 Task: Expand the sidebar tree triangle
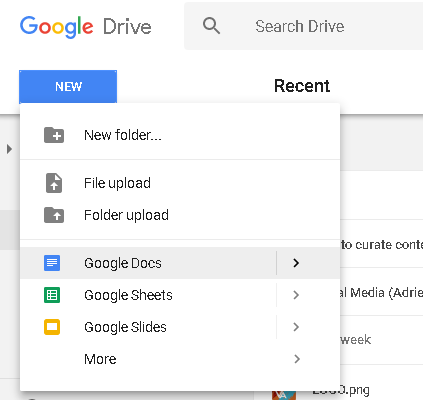[x=9, y=149]
